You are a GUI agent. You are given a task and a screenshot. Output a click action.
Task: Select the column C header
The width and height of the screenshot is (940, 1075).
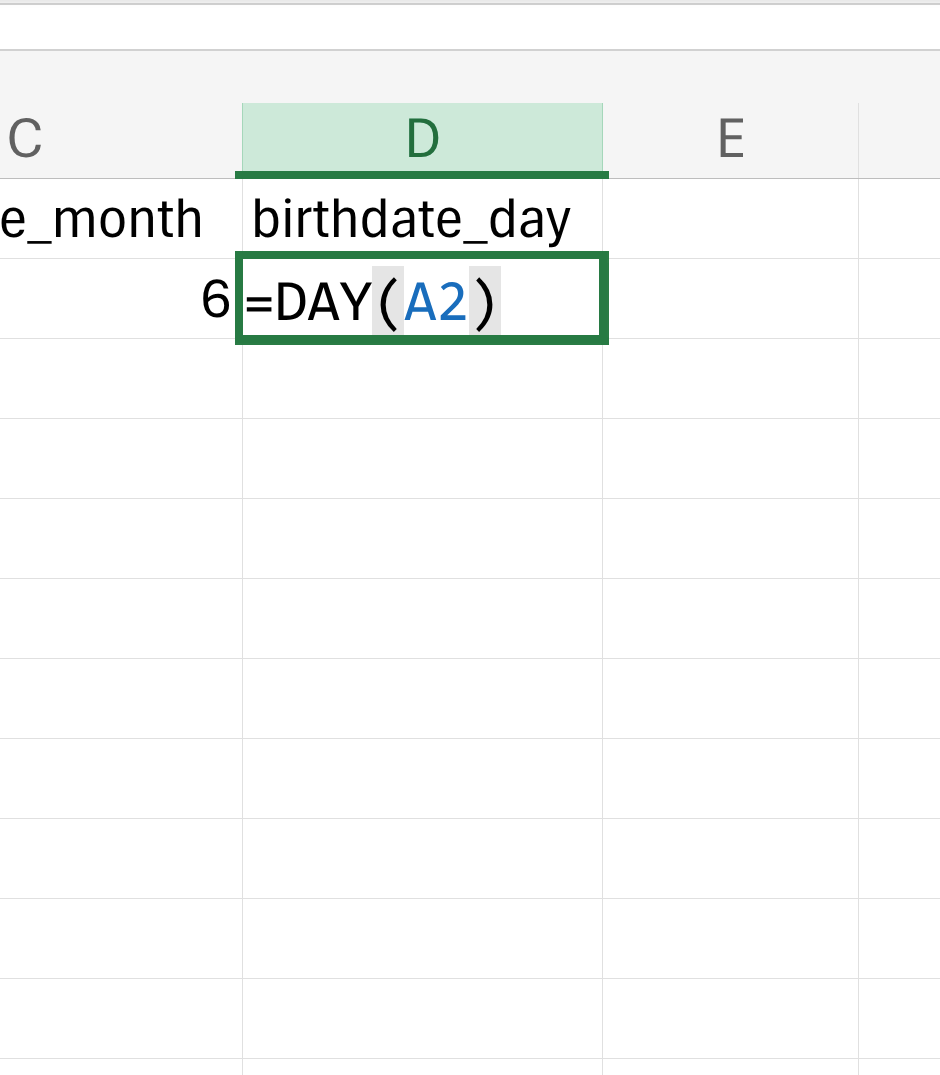coord(121,141)
